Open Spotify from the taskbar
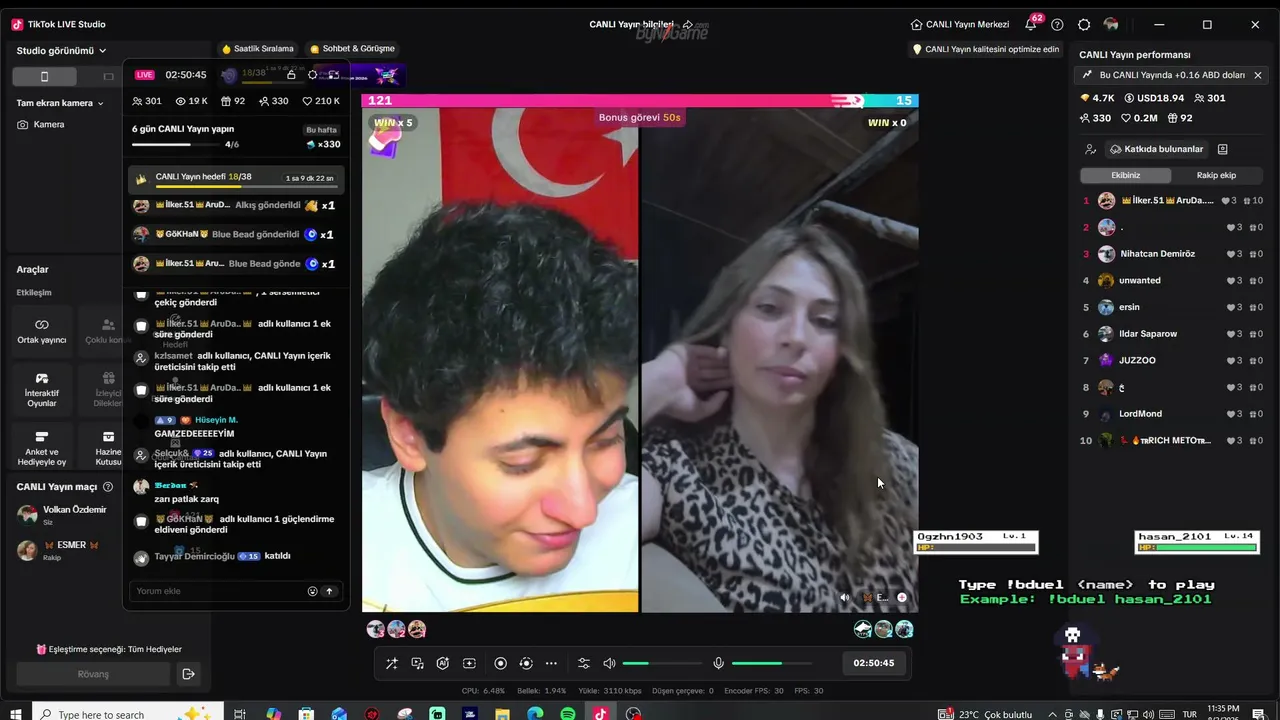This screenshot has width=1280, height=720. pyautogui.click(x=568, y=714)
